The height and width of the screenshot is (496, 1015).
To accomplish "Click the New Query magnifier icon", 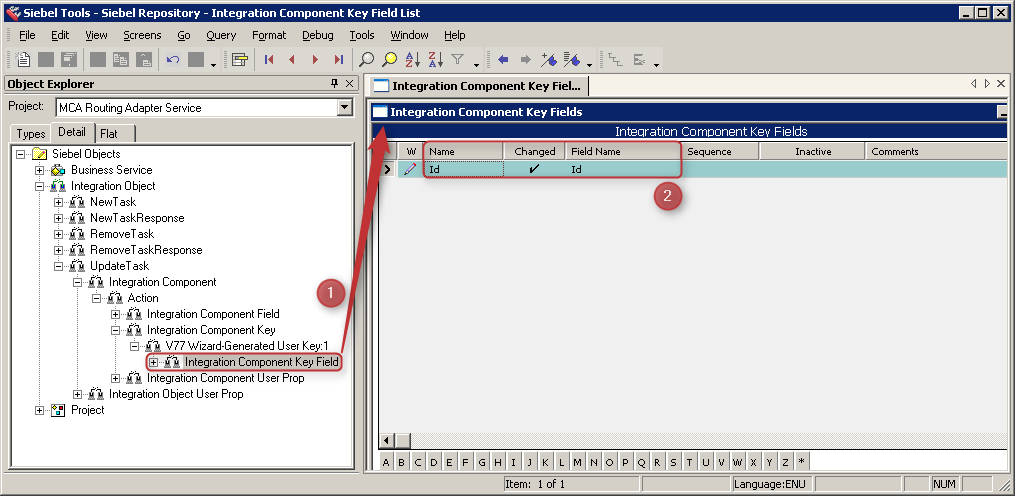I will point(366,60).
